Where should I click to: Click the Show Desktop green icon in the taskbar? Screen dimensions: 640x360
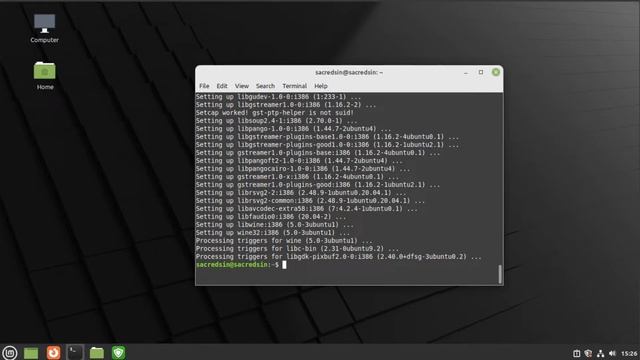(31, 353)
